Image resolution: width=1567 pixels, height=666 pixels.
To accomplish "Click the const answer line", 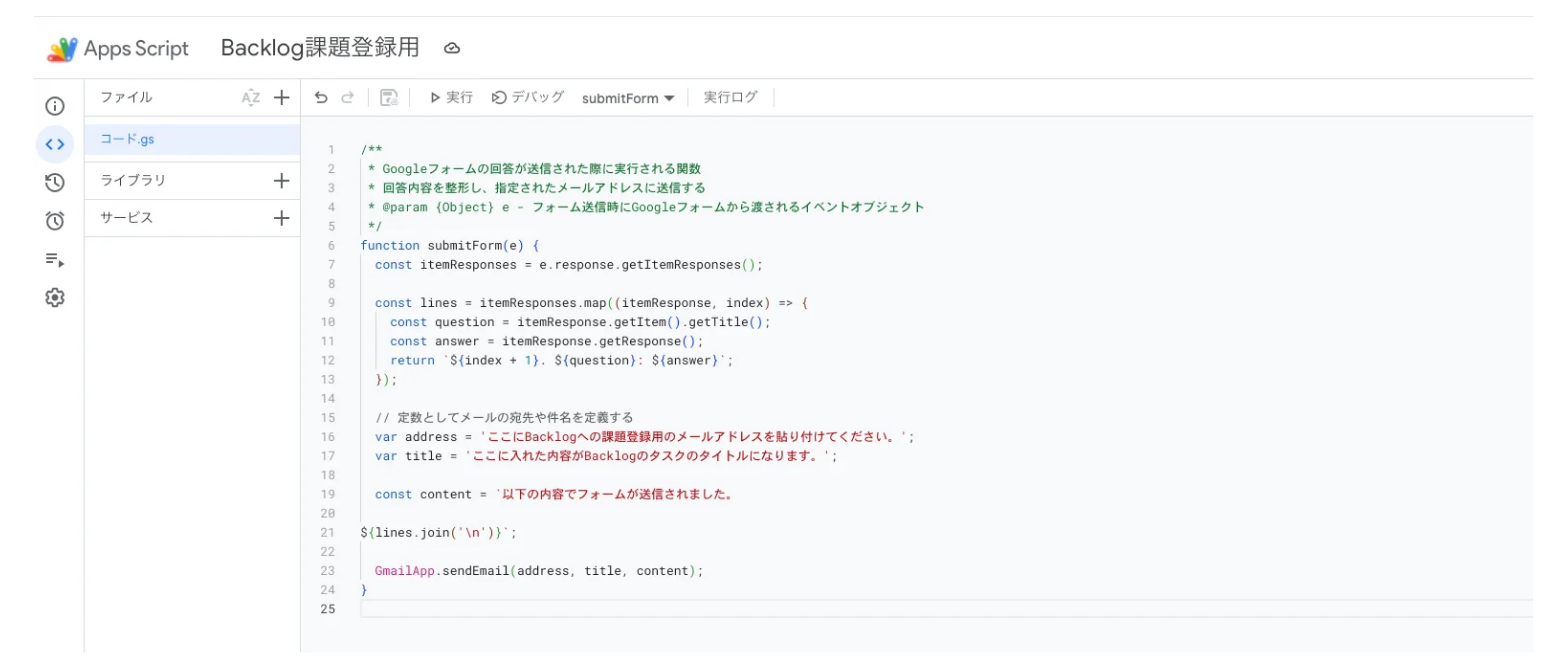I will click(547, 341).
